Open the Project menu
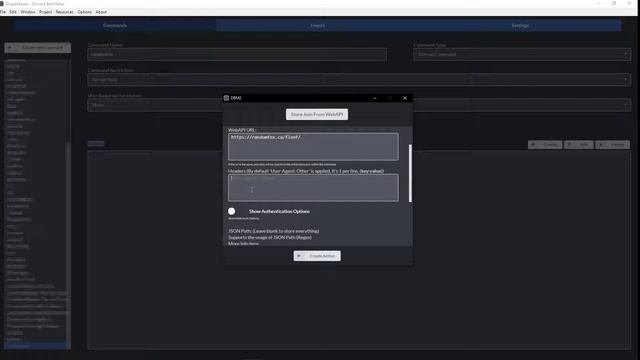This screenshot has height=360, width=640. (x=45, y=12)
